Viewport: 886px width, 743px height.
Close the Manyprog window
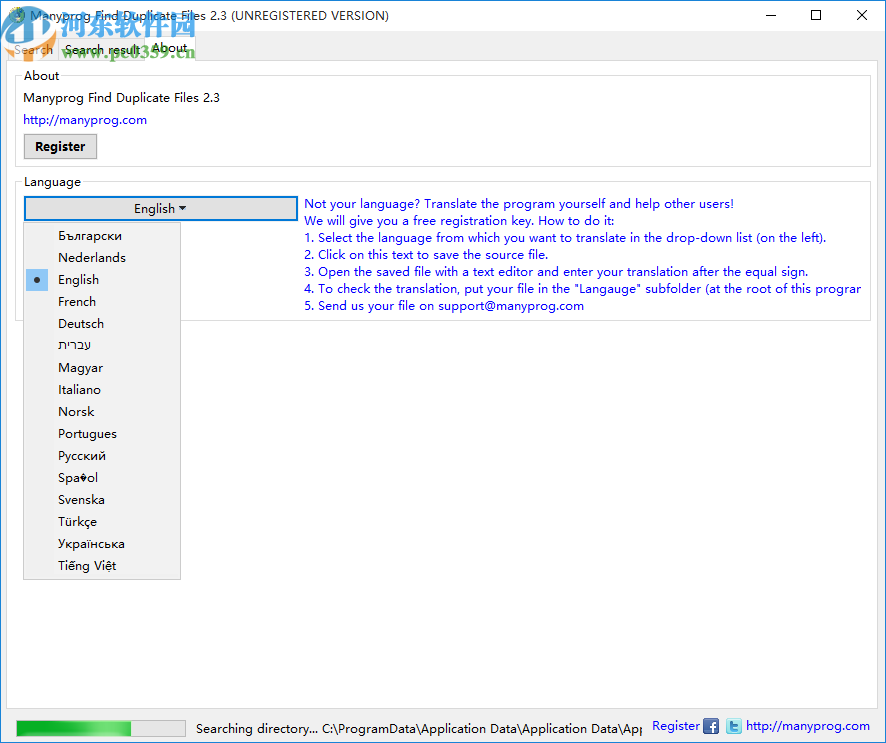click(862, 15)
